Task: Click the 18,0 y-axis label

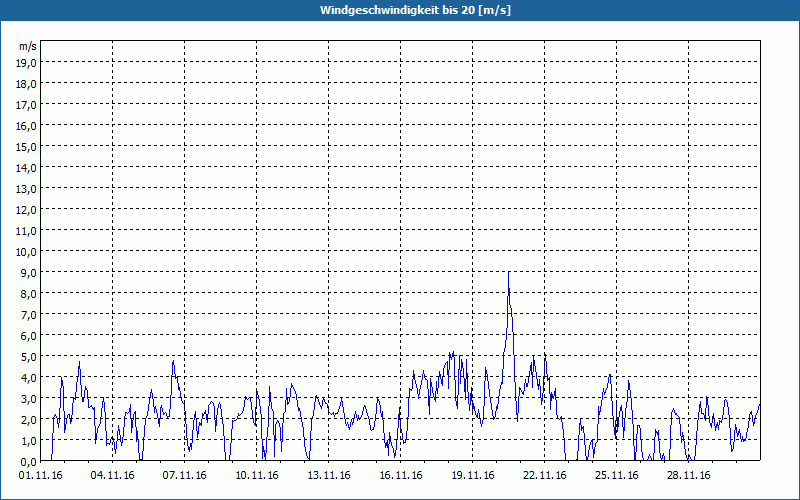Action: point(26,84)
